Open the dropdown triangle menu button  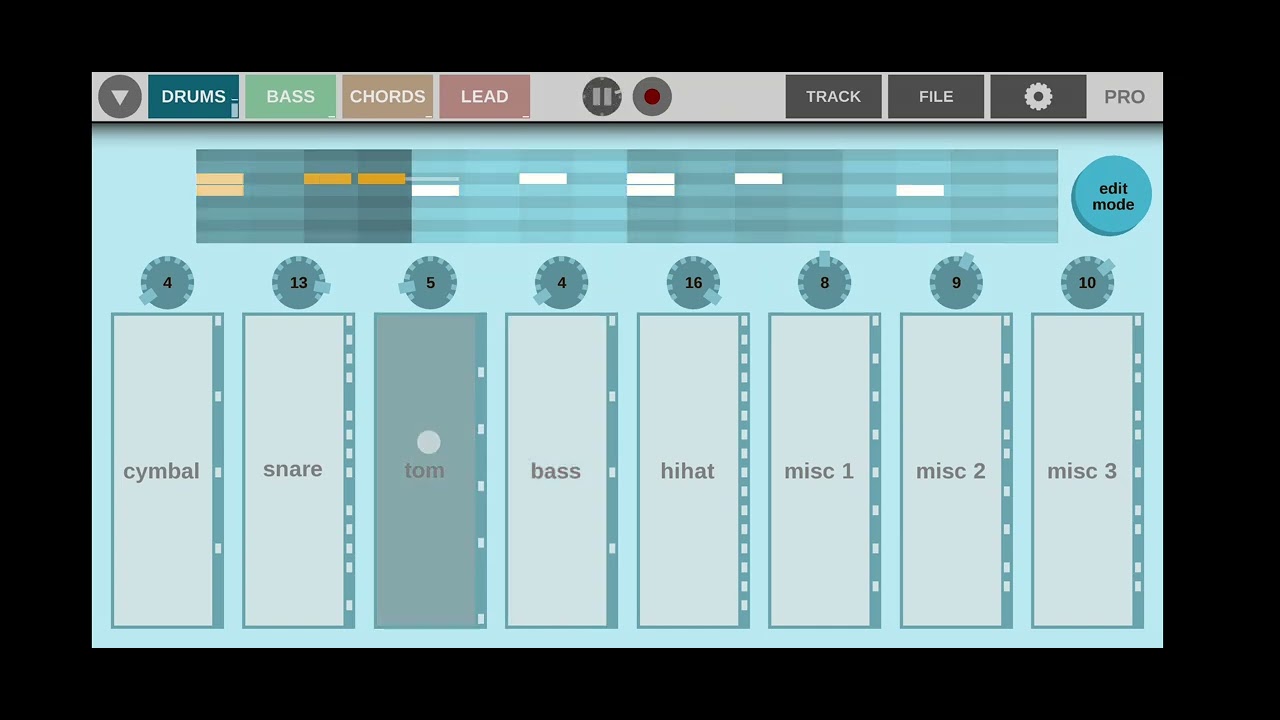(x=120, y=97)
